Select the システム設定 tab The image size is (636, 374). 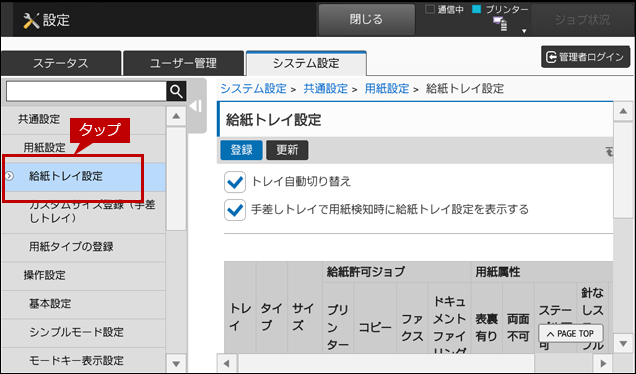[306, 63]
